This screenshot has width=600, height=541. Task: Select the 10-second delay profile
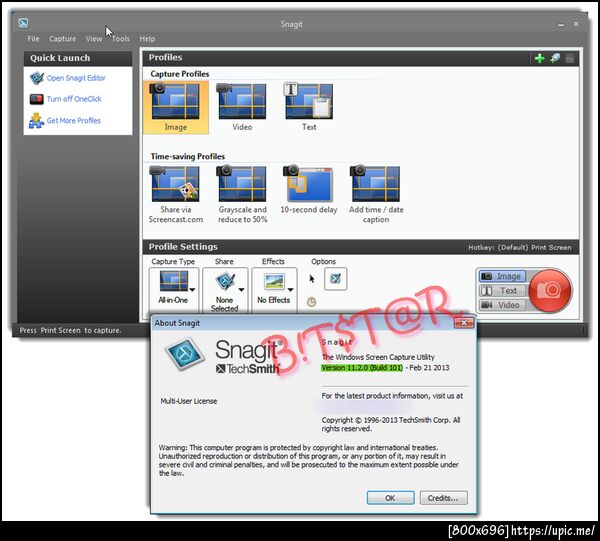click(x=309, y=190)
